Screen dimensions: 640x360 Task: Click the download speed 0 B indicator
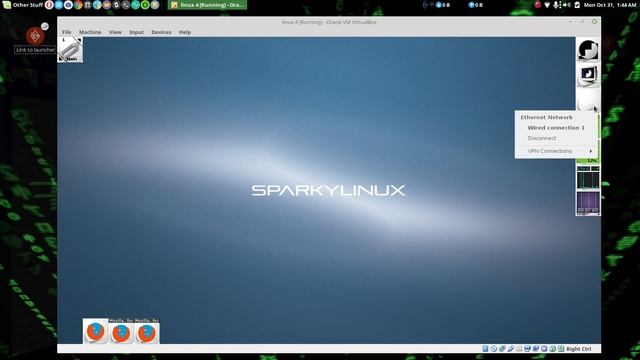click(x=443, y=5)
